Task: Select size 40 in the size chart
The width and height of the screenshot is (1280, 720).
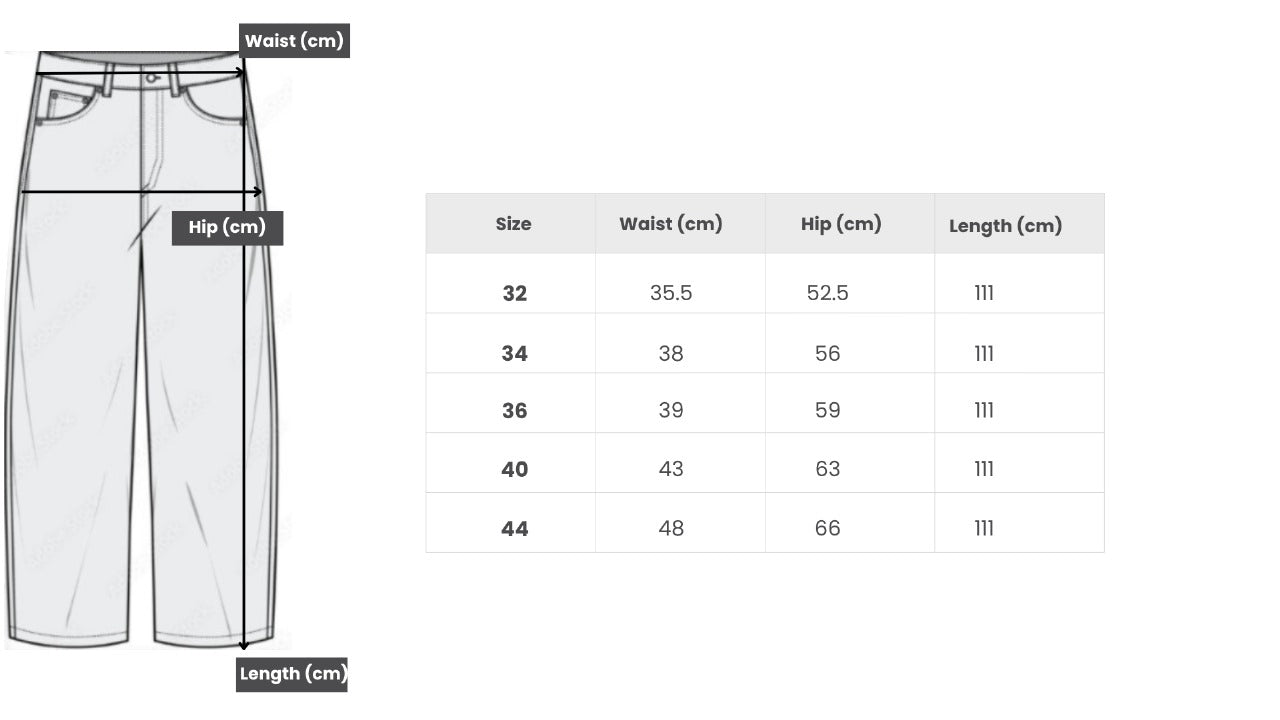Action: click(x=514, y=470)
